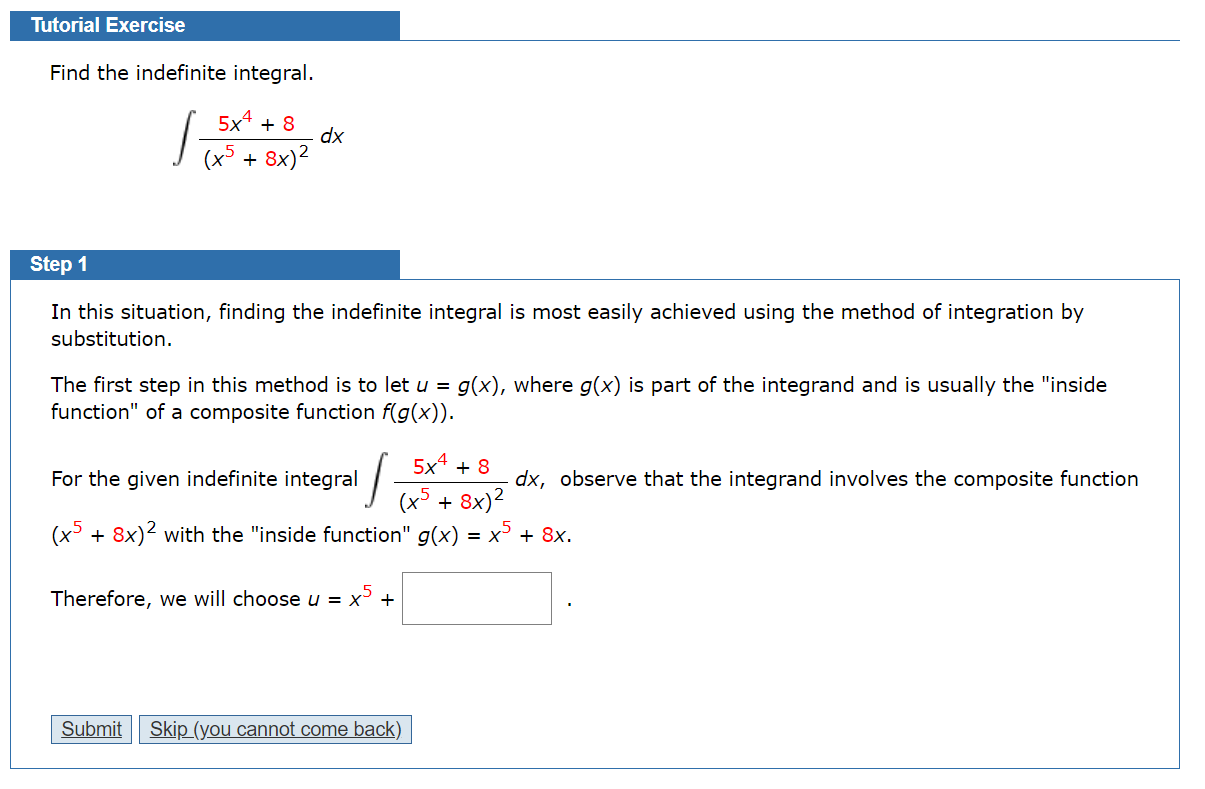Click the (x^5 + 8x)^2 denominator
Image resolution: width=1205 pixels, height=789 pixels.
[x=255, y=160]
